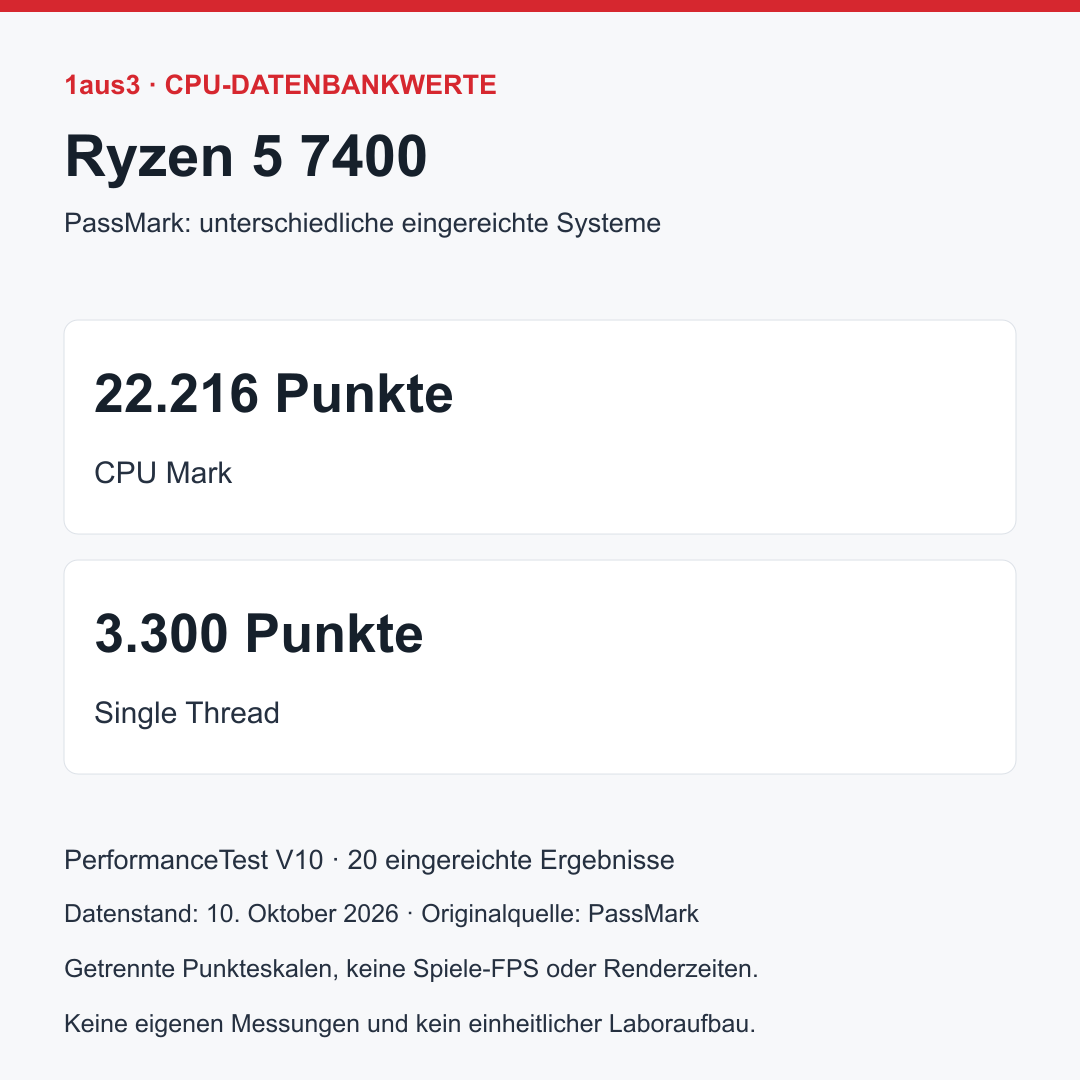
Task: Click 'PerformanceTest V10 · 20 eingereichte Ergebnisse' line
Action: pyautogui.click(x=369, y=860)
